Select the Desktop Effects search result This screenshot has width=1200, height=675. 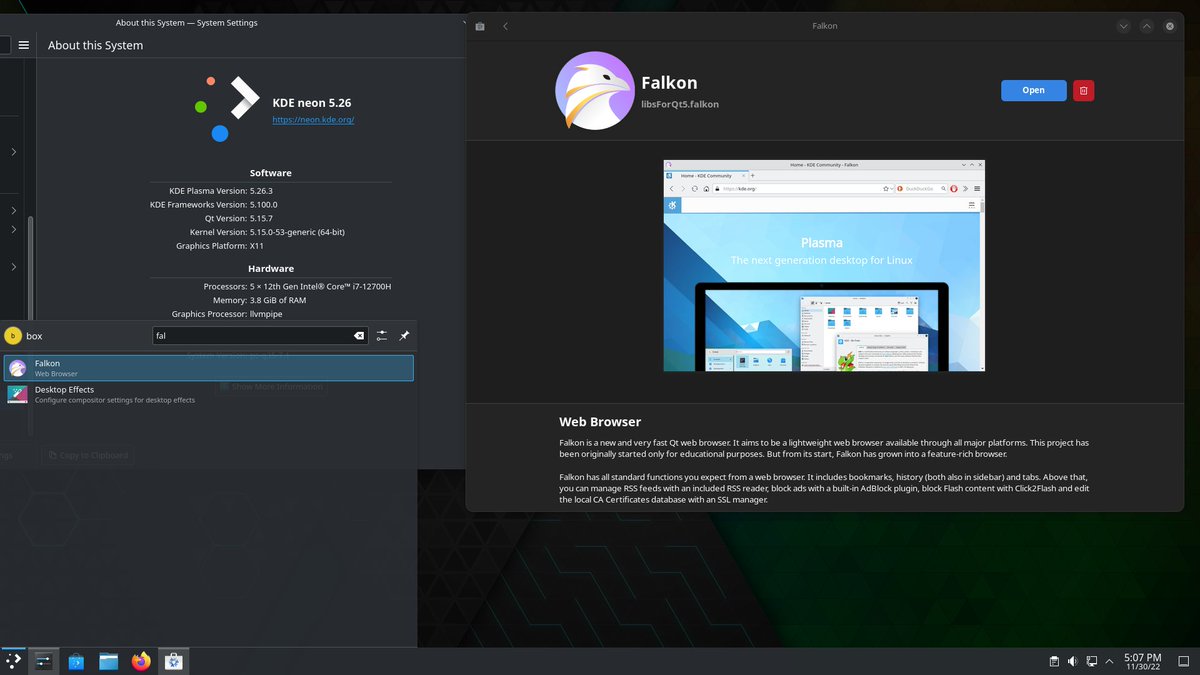[x=208, y=394]
